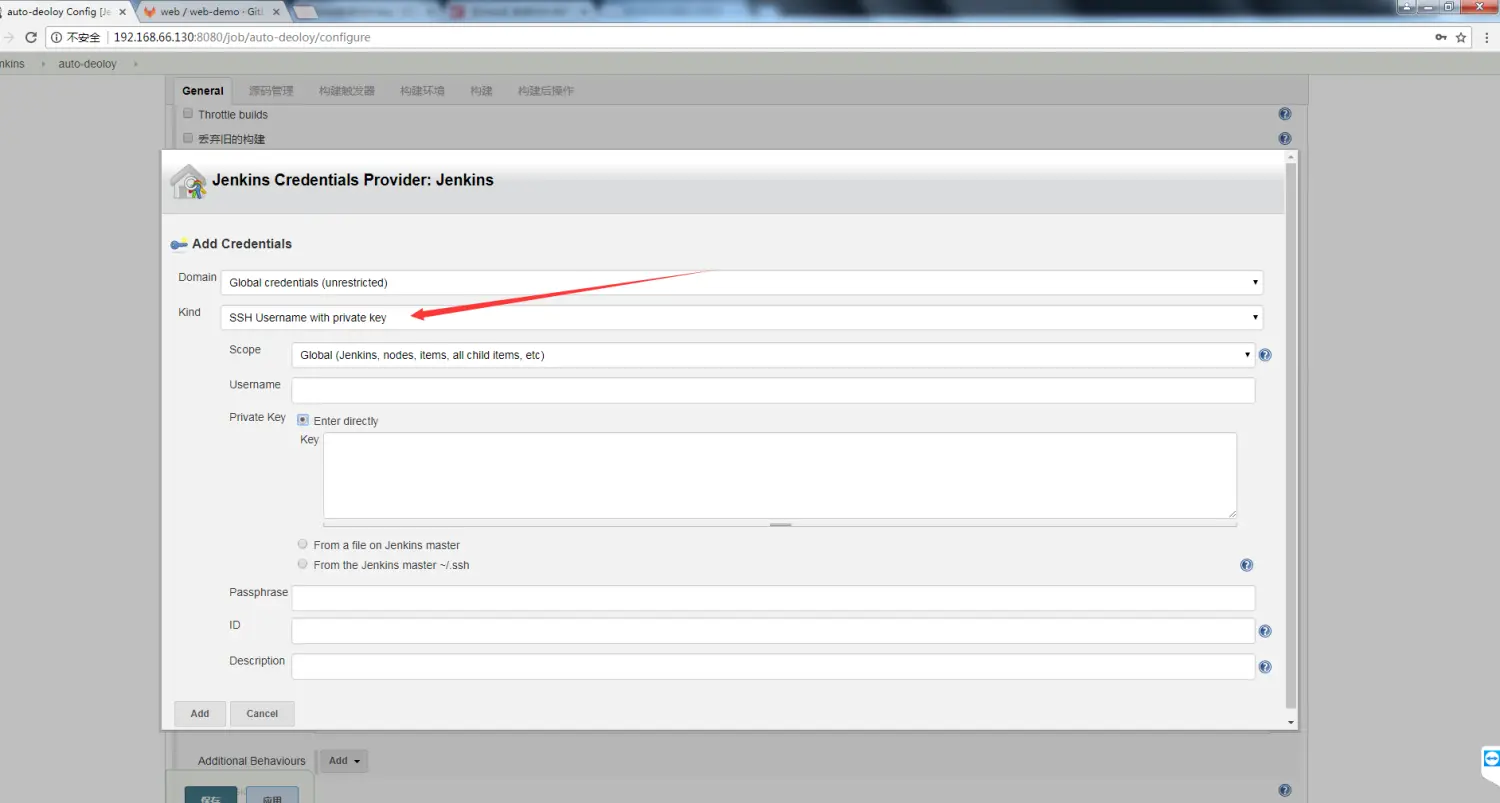Open the auto-deoloy breadcrumb link
This screenshot has height=803, width=1500.
(x=87, y=64)
